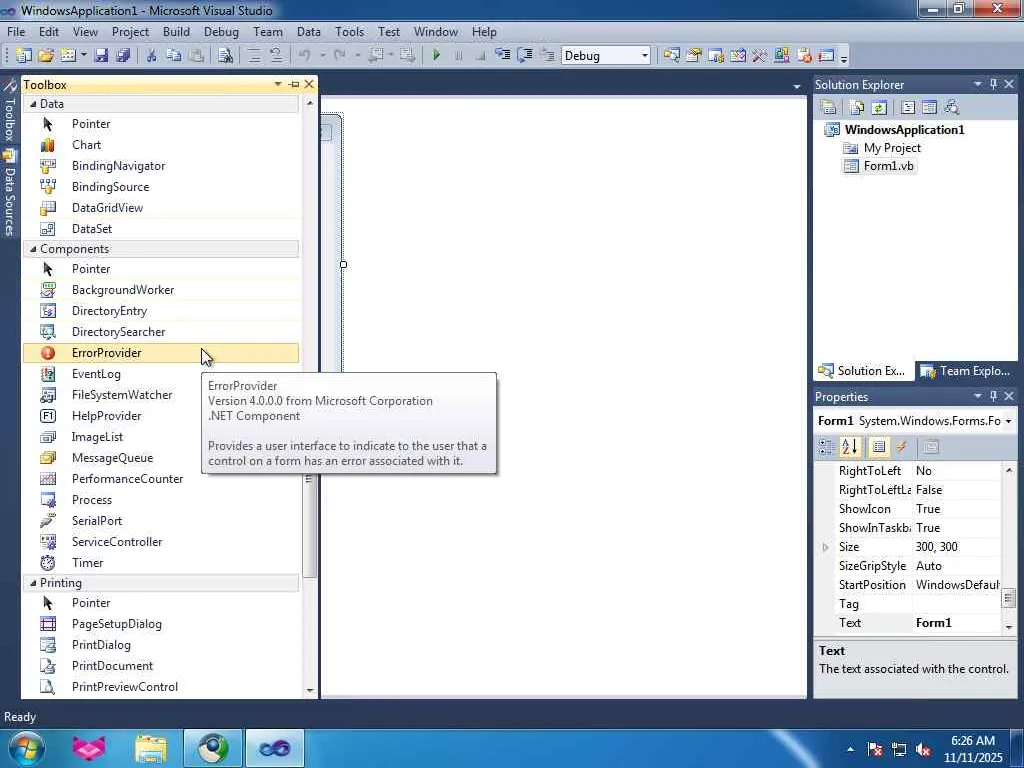Click Categorized view icon in Properties
This screenshot has height=768, width=1024.
tap(827, 447)
